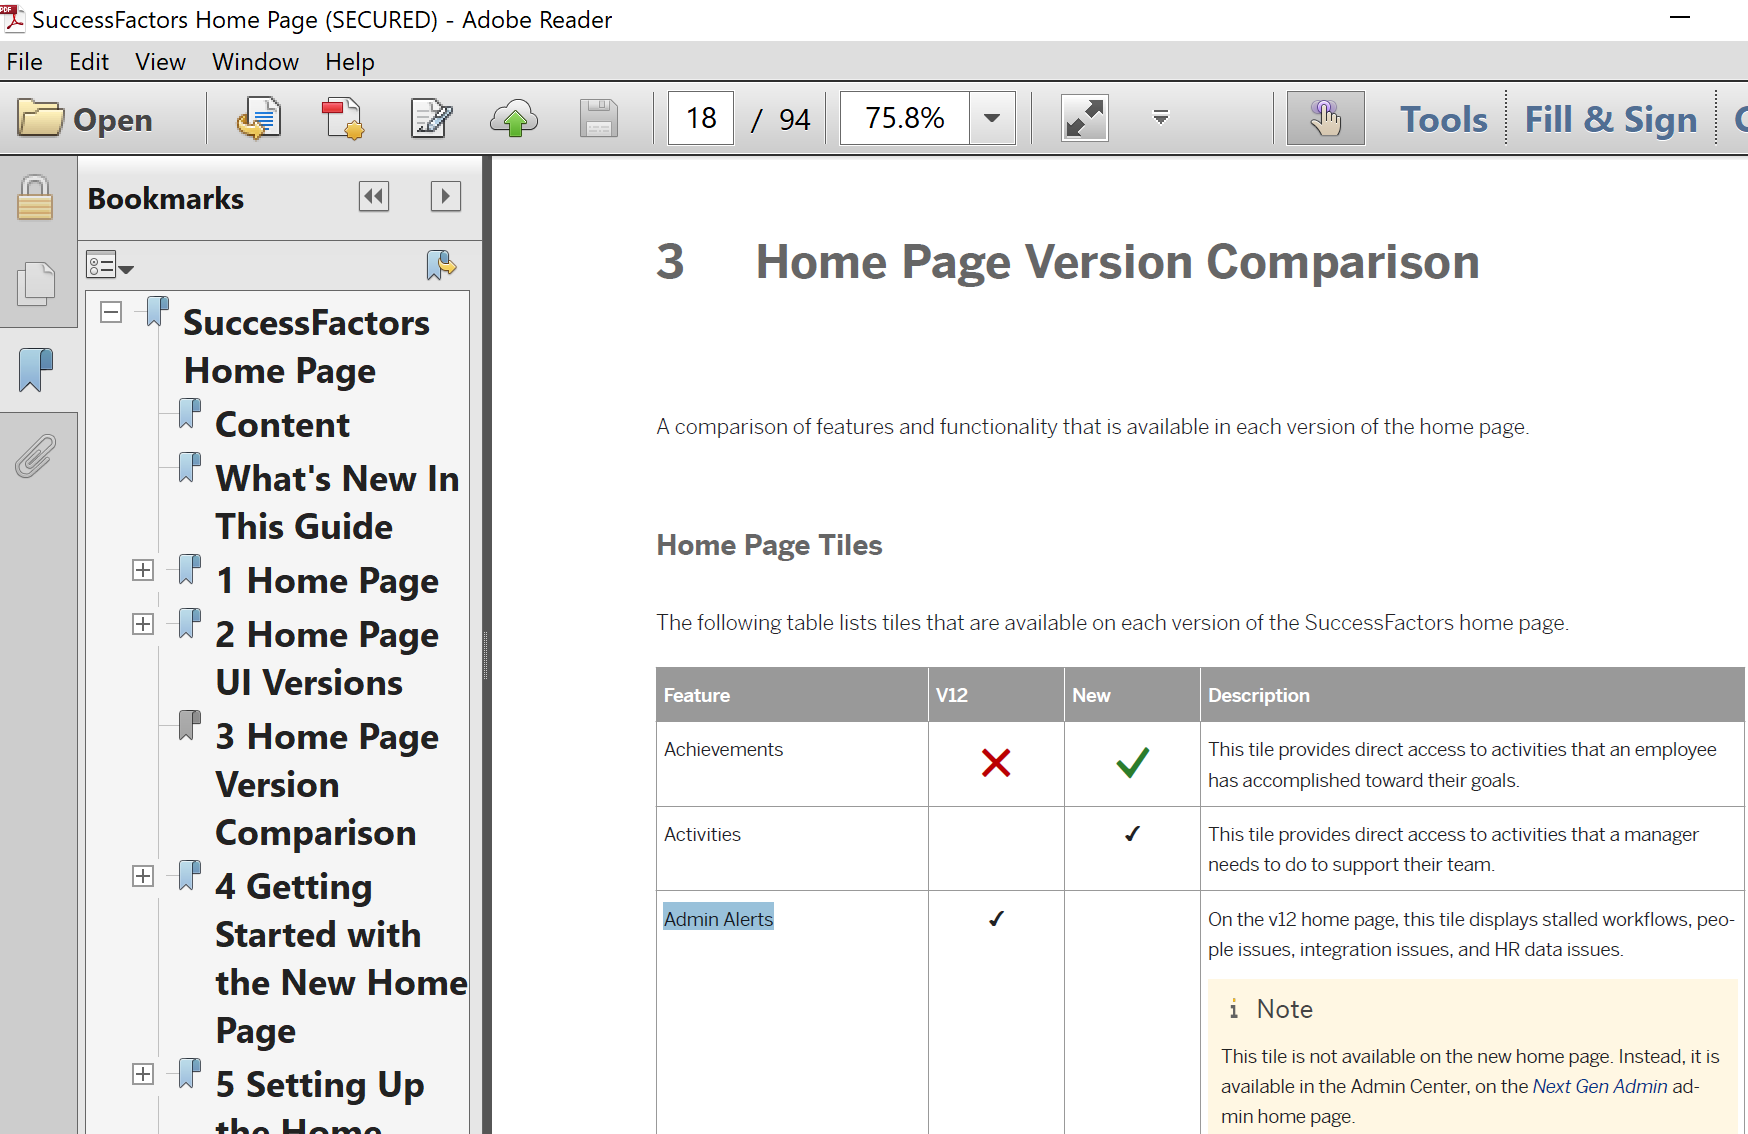
Task: Go to What's New In This Guide bookmark
Action: coord(337,503)
